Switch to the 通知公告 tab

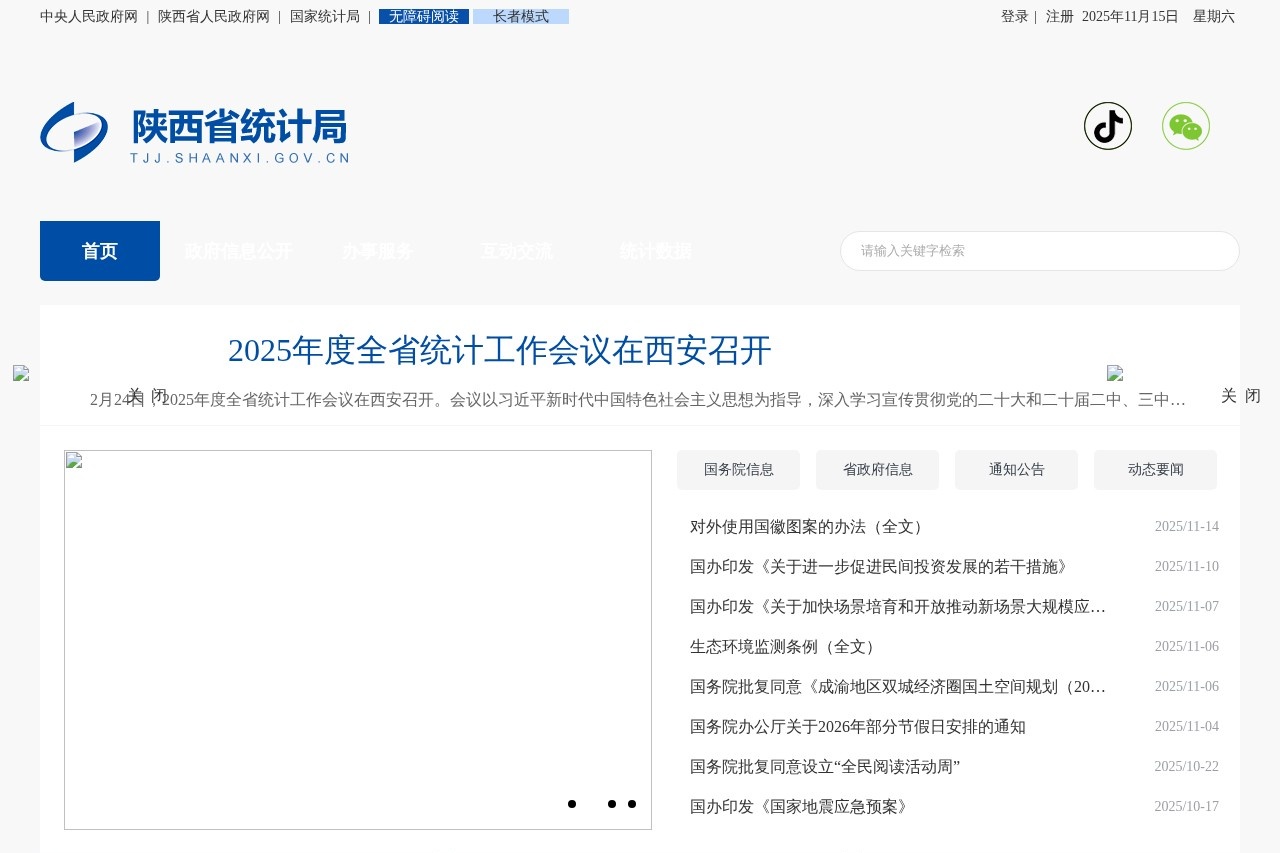click(1016, 470)
